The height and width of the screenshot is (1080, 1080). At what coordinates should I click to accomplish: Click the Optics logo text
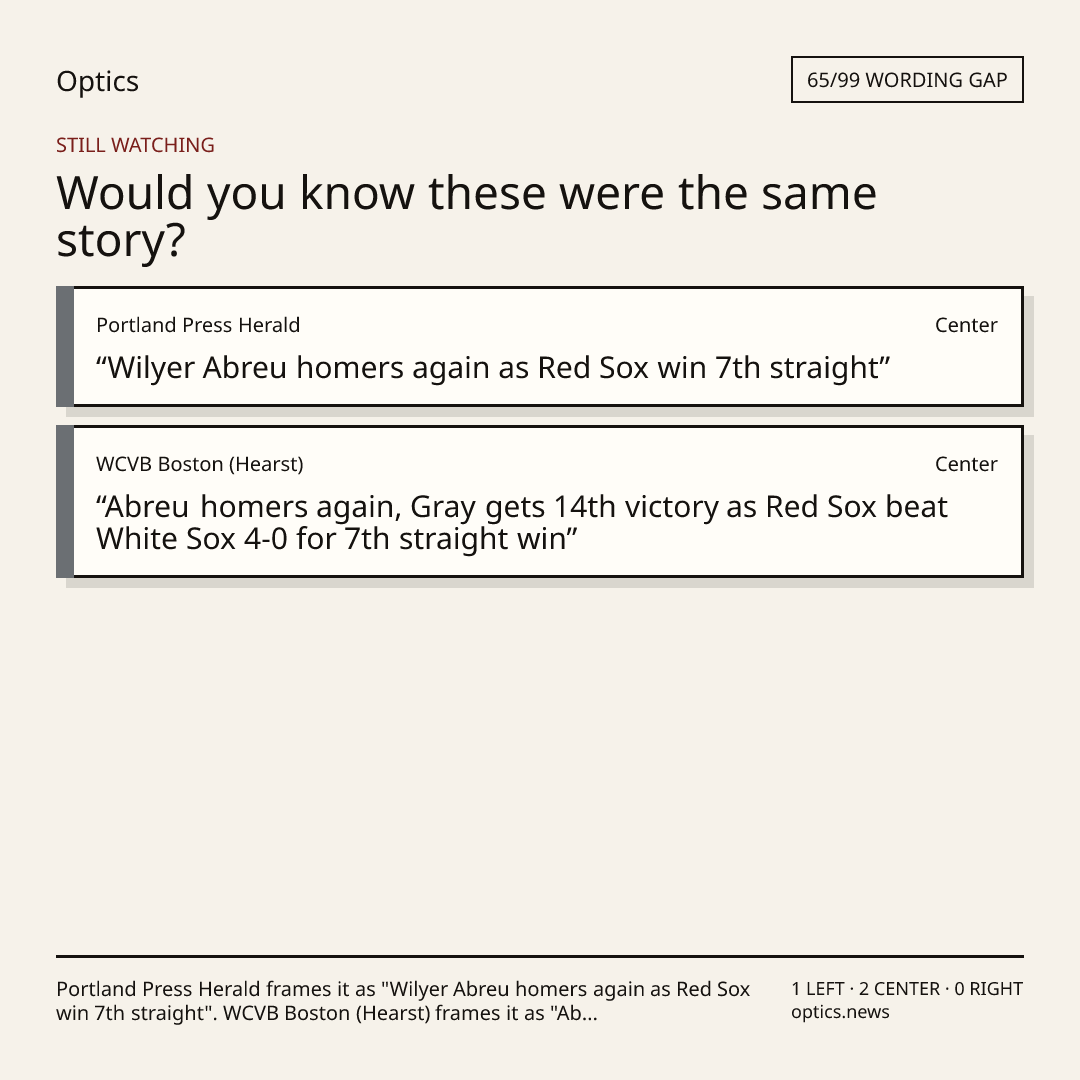97,81
